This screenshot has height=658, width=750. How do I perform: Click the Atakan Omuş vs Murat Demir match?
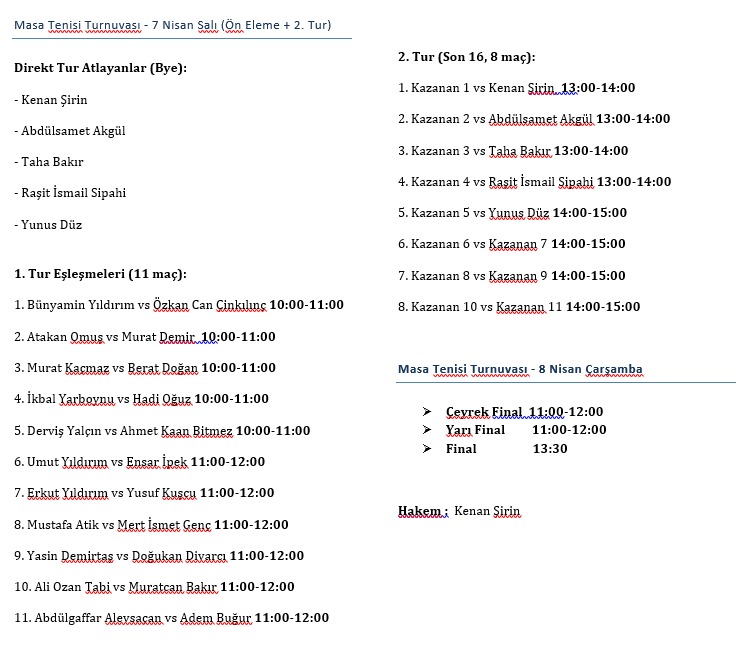point(145,337)
